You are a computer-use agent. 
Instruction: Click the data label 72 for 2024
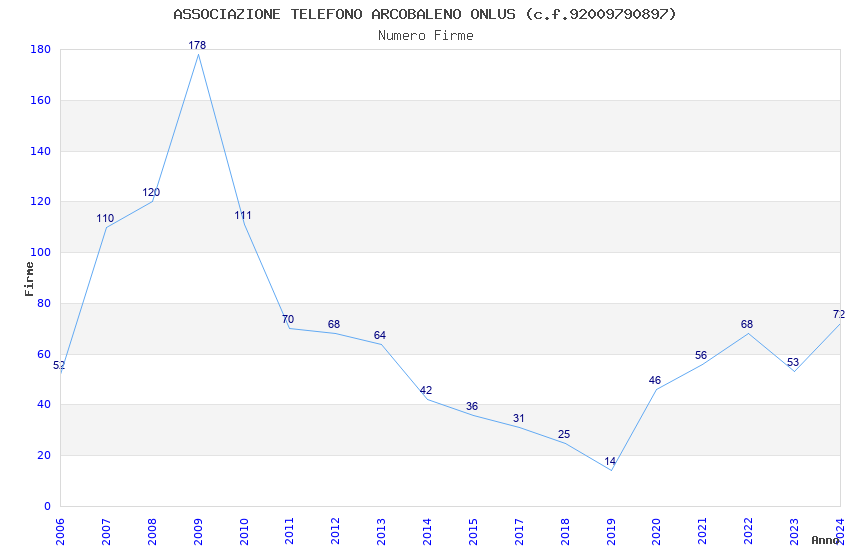[839, 314]
